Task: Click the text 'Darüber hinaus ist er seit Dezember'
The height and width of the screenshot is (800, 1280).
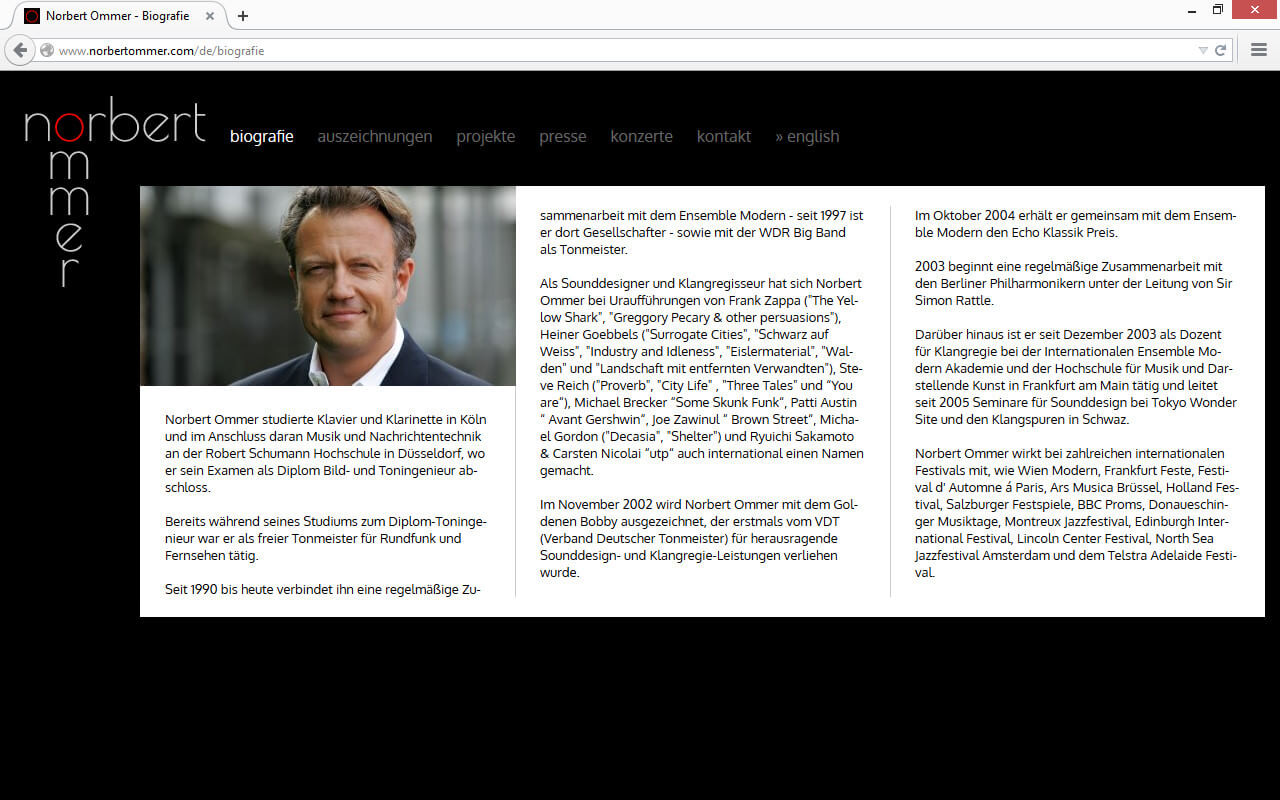Action: tap(1075, 377)
